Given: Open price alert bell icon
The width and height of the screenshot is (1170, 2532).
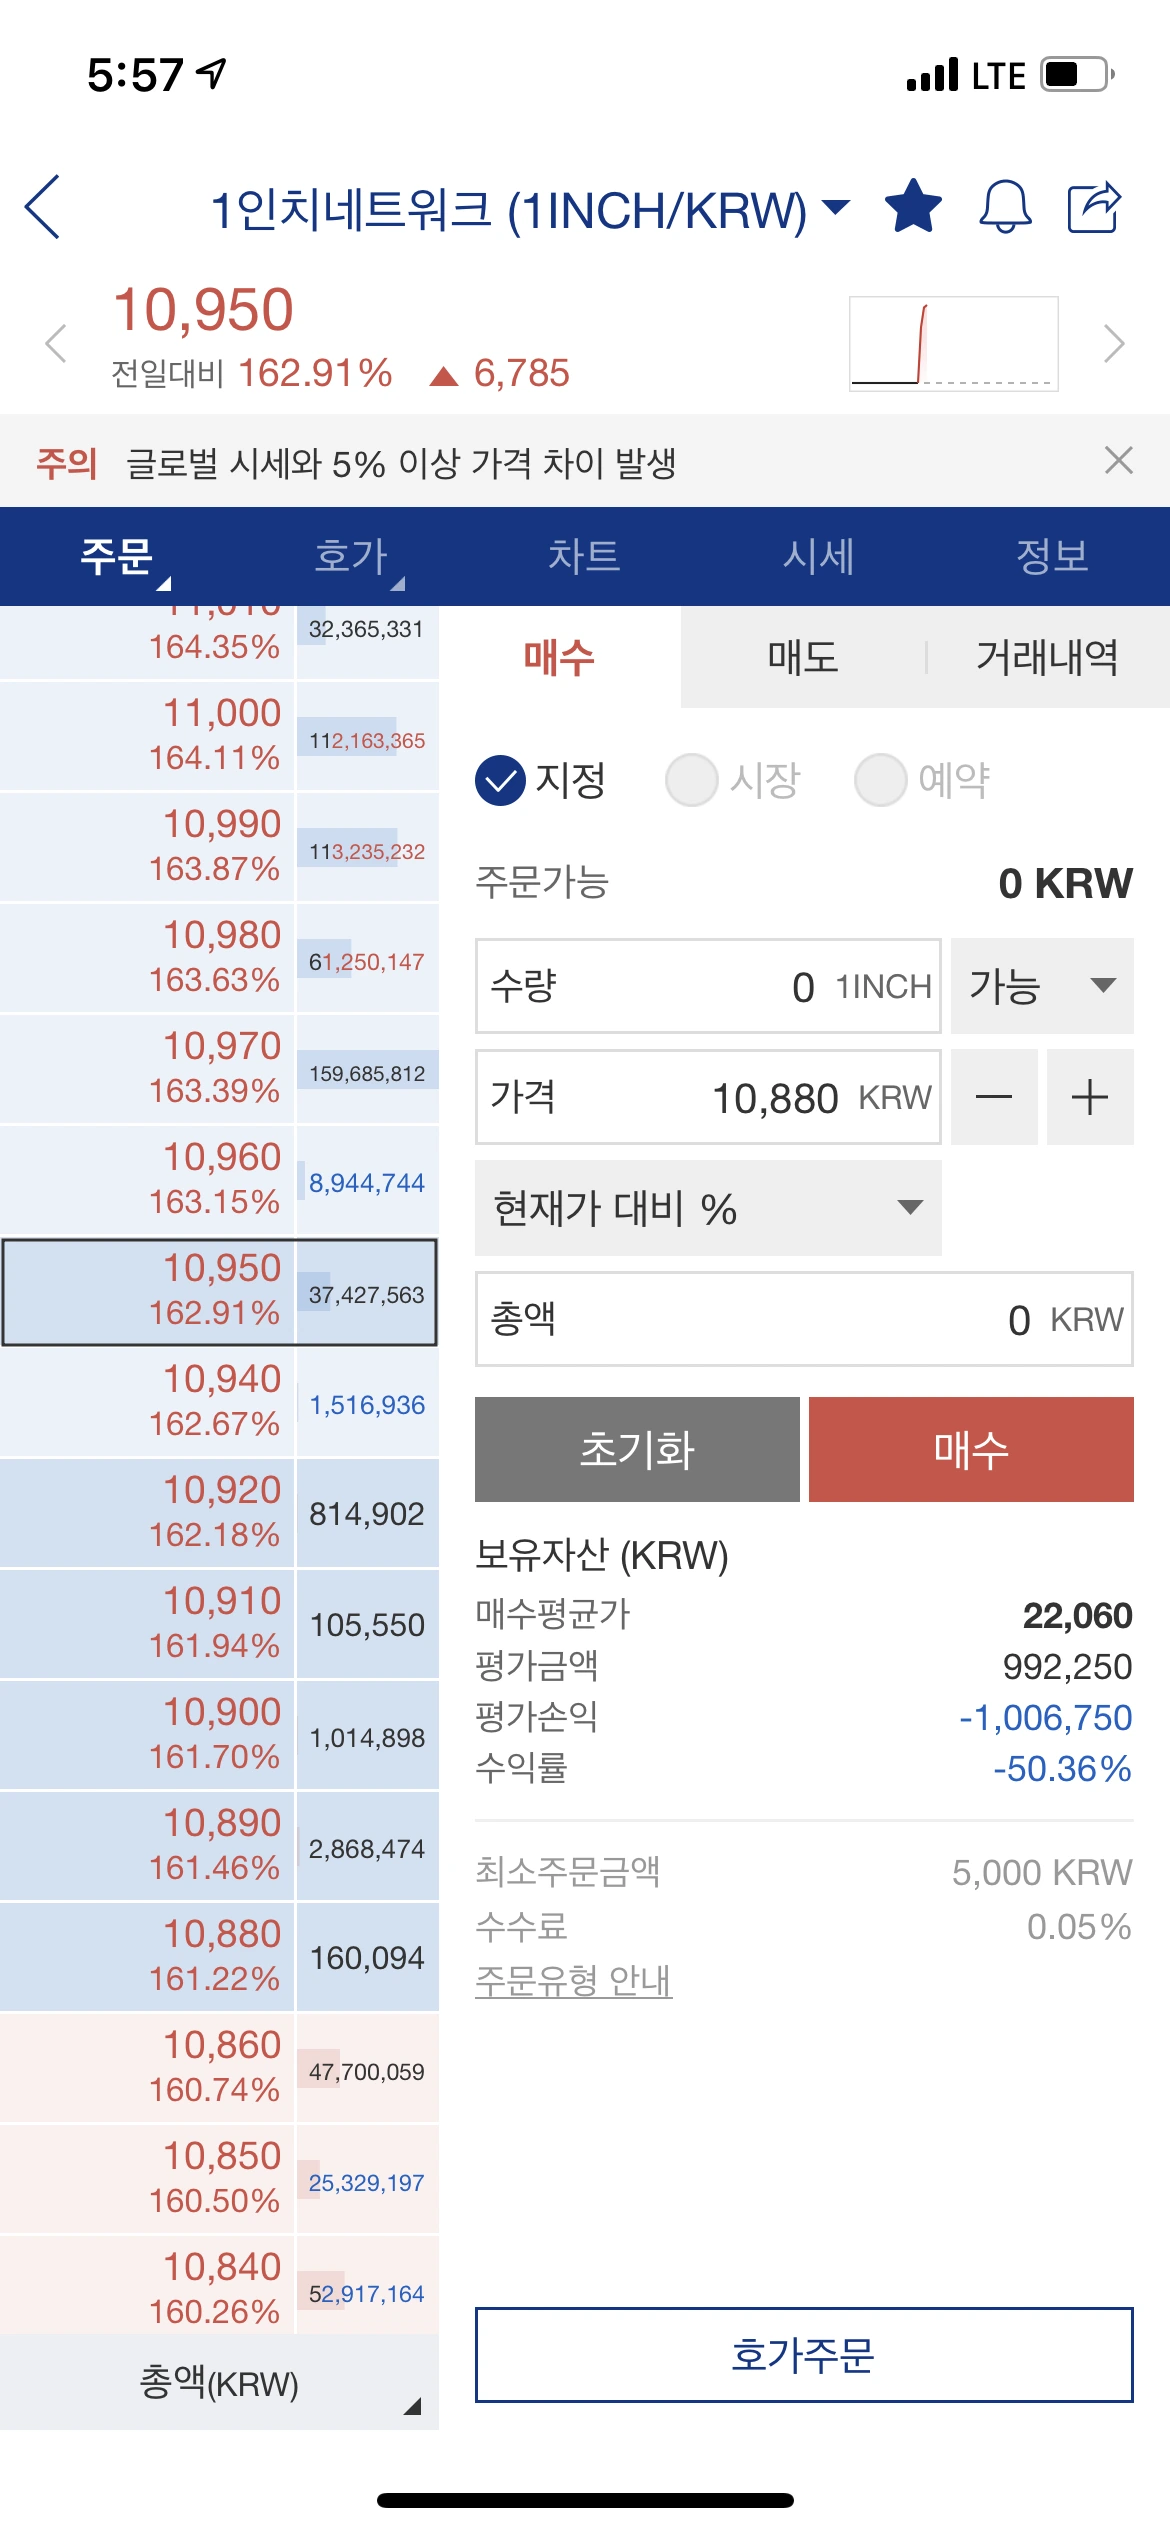Looking at the screenshot, I should tap(1004, 207).
